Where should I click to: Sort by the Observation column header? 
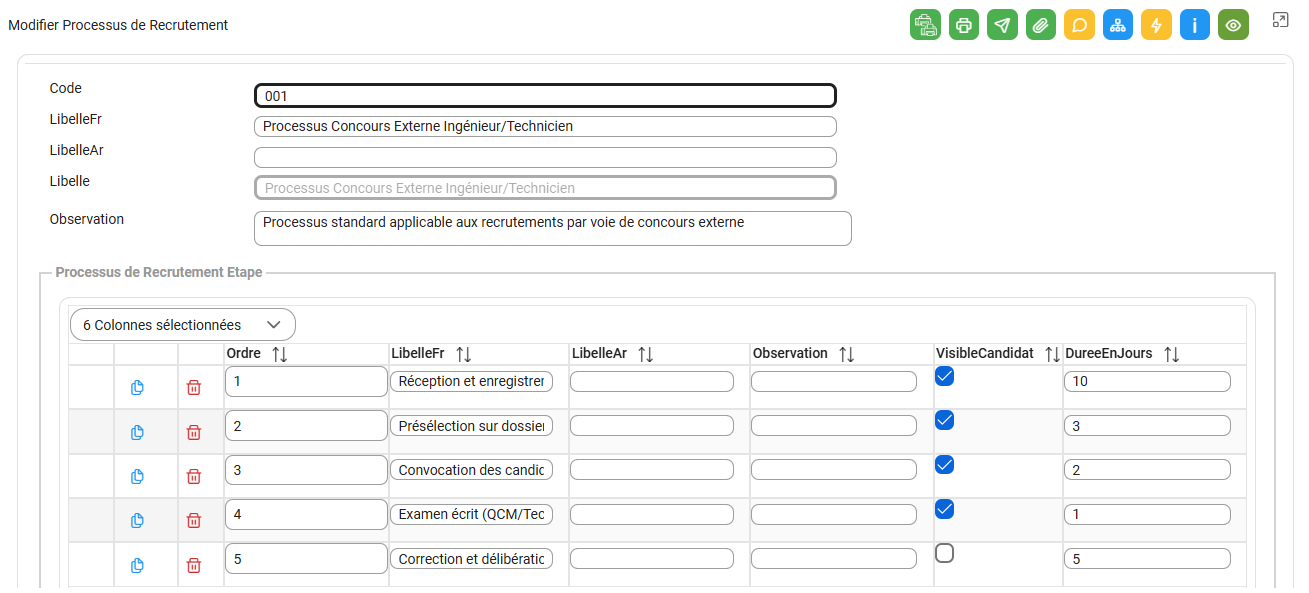[846, 354]
